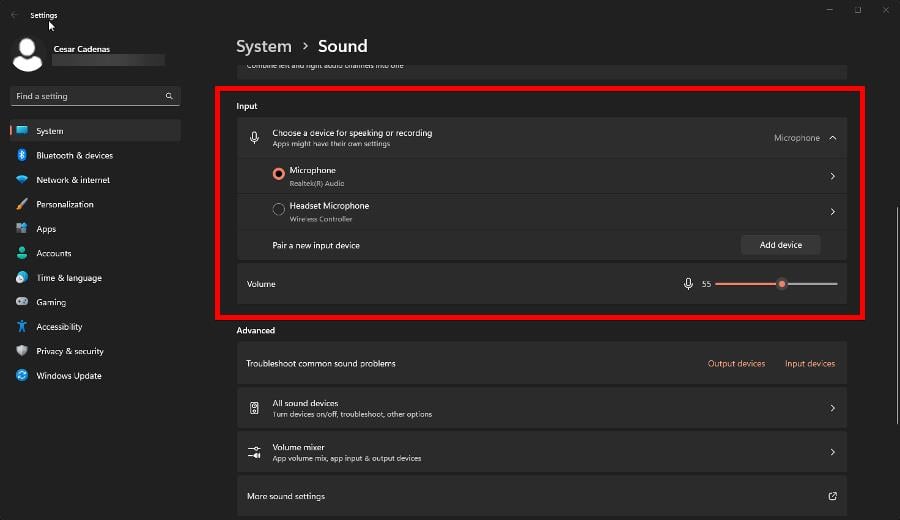This screenshot has height=520, width=900.
Task: Click the unfilled part of the volume slider track
Action: (x=812, y=284)
